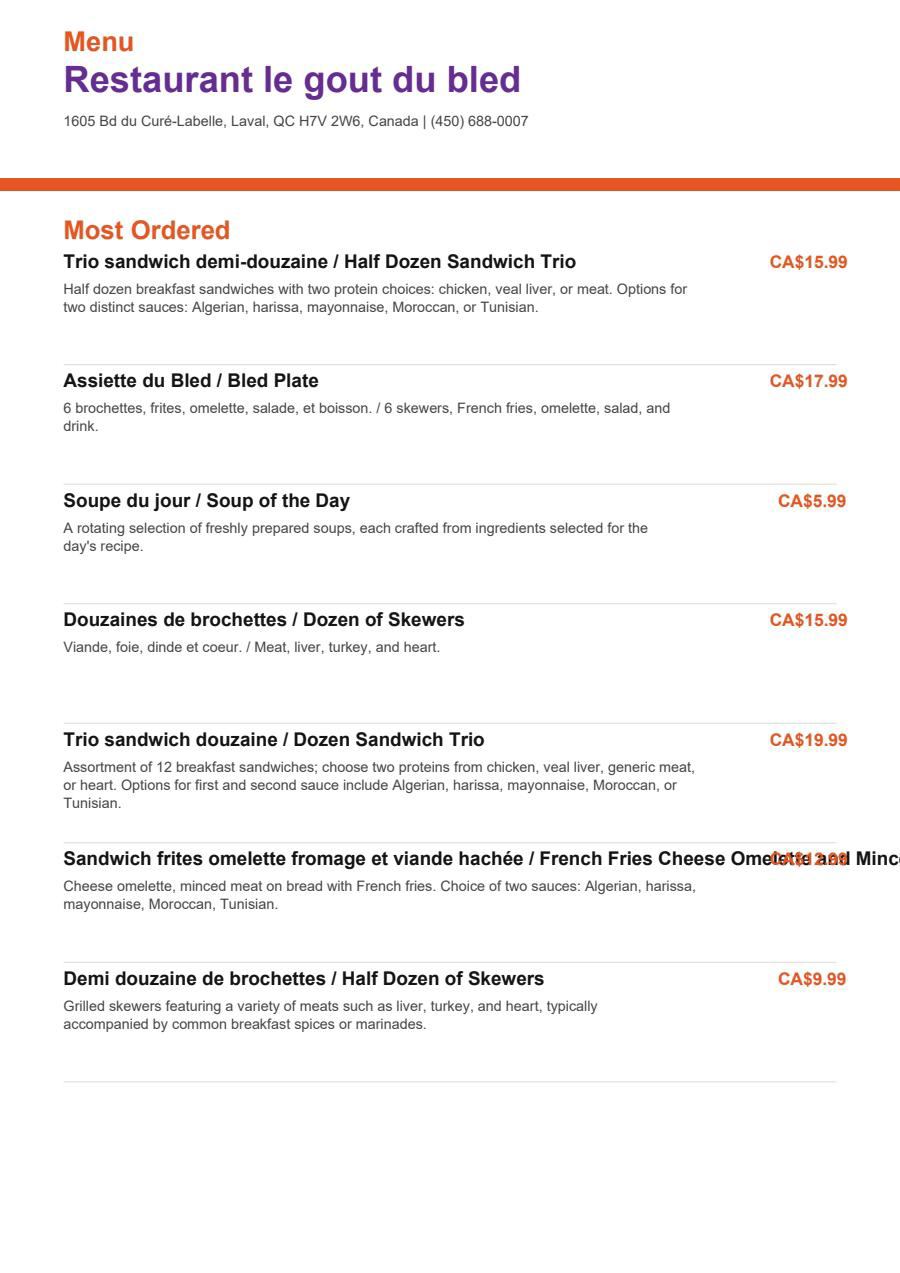Select the orange Menu heading
This screenshot has height=1273, width=900.
98,42
